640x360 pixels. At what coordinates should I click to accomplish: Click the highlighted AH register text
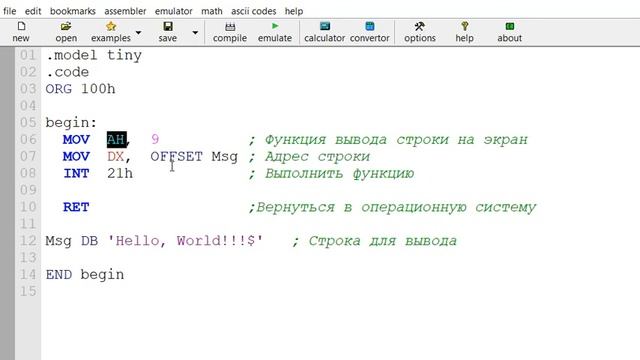pyautogui.click(x=116, y=140)
